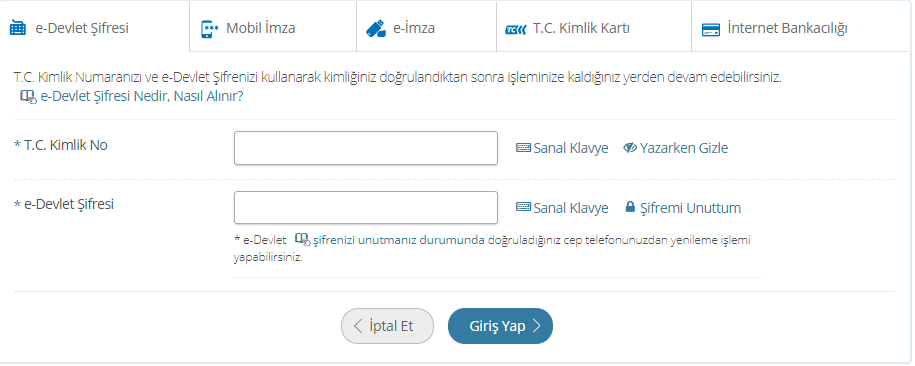Screen dimensions: 915x366
Task: Focus the T.C. Kimlik No input field
Action: (x=366, y=148)
